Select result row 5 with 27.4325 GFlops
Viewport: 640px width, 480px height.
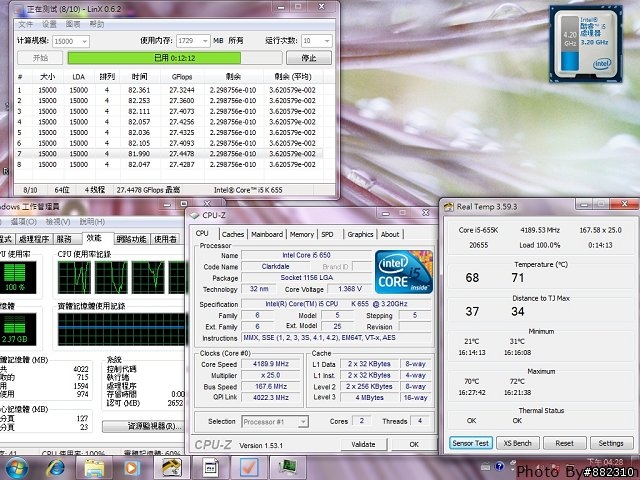pos(169,133)
